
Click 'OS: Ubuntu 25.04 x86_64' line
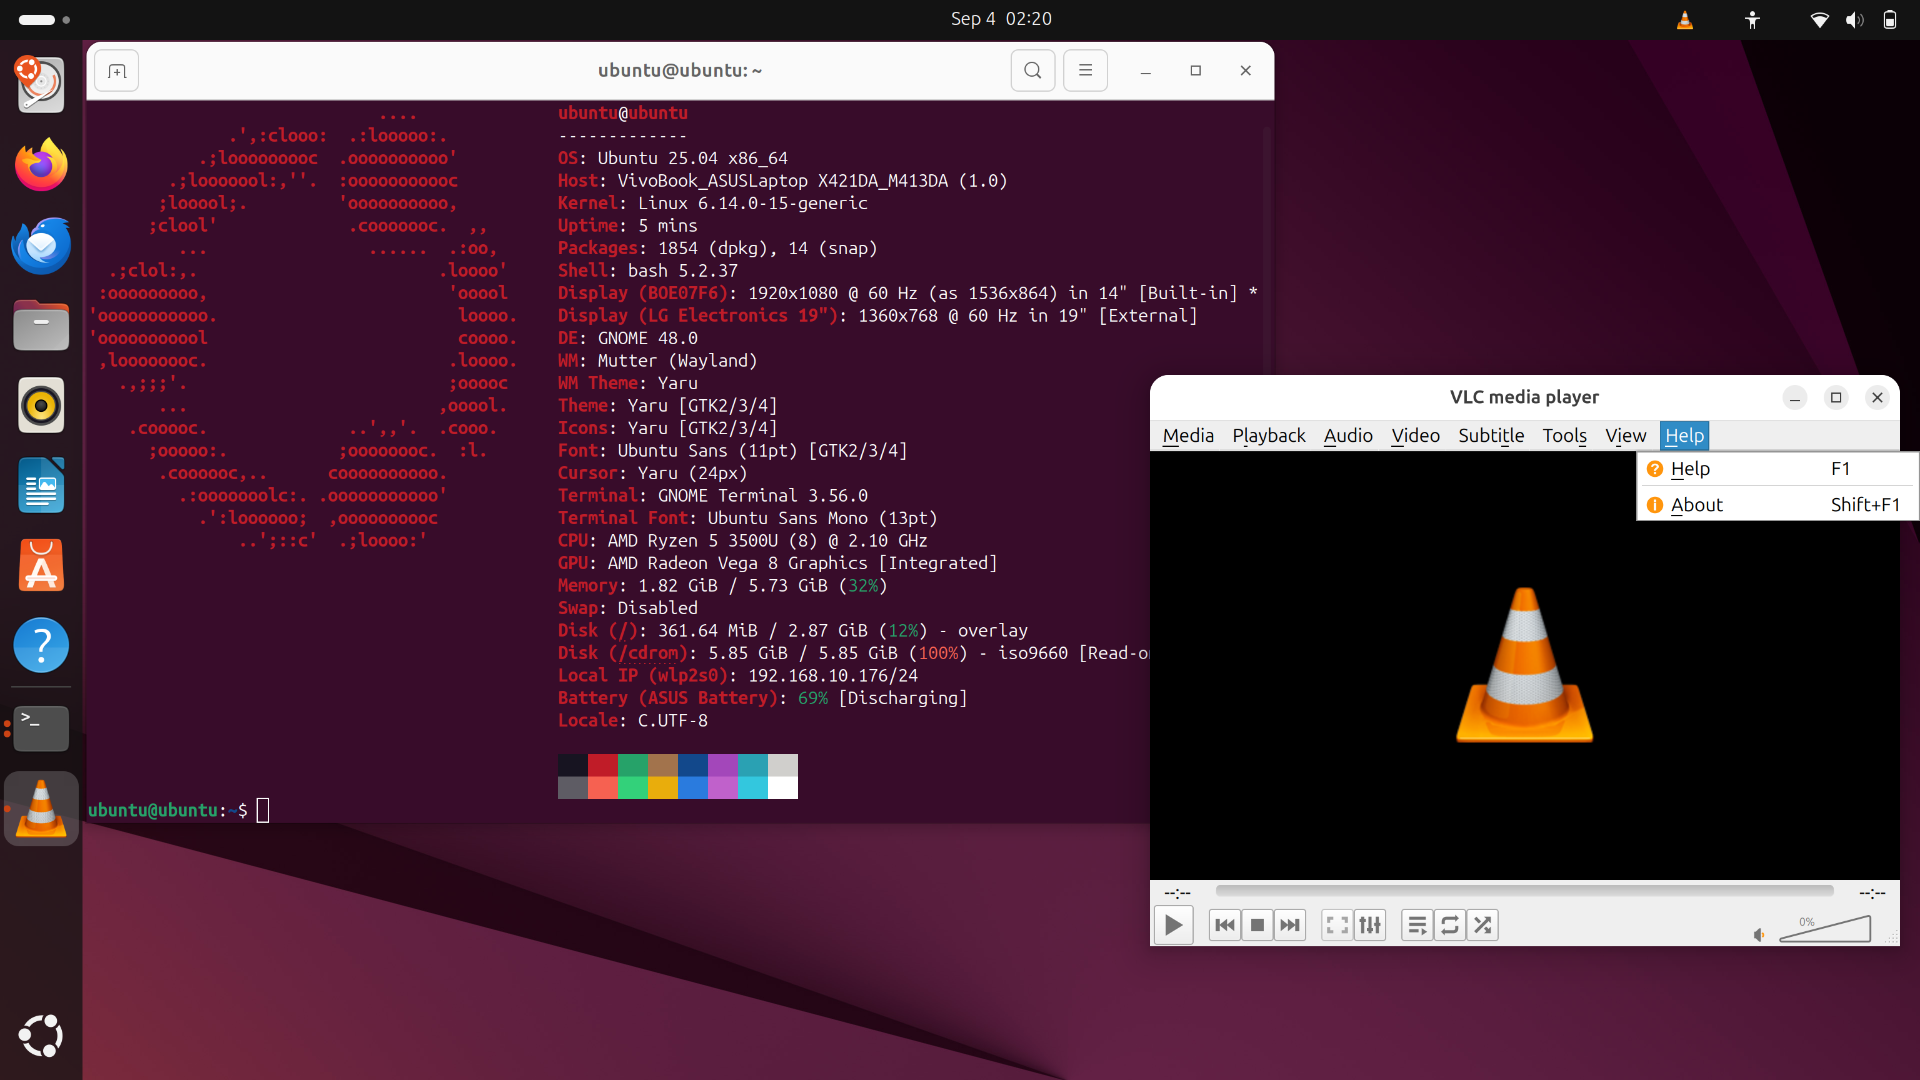coord(673,158)
